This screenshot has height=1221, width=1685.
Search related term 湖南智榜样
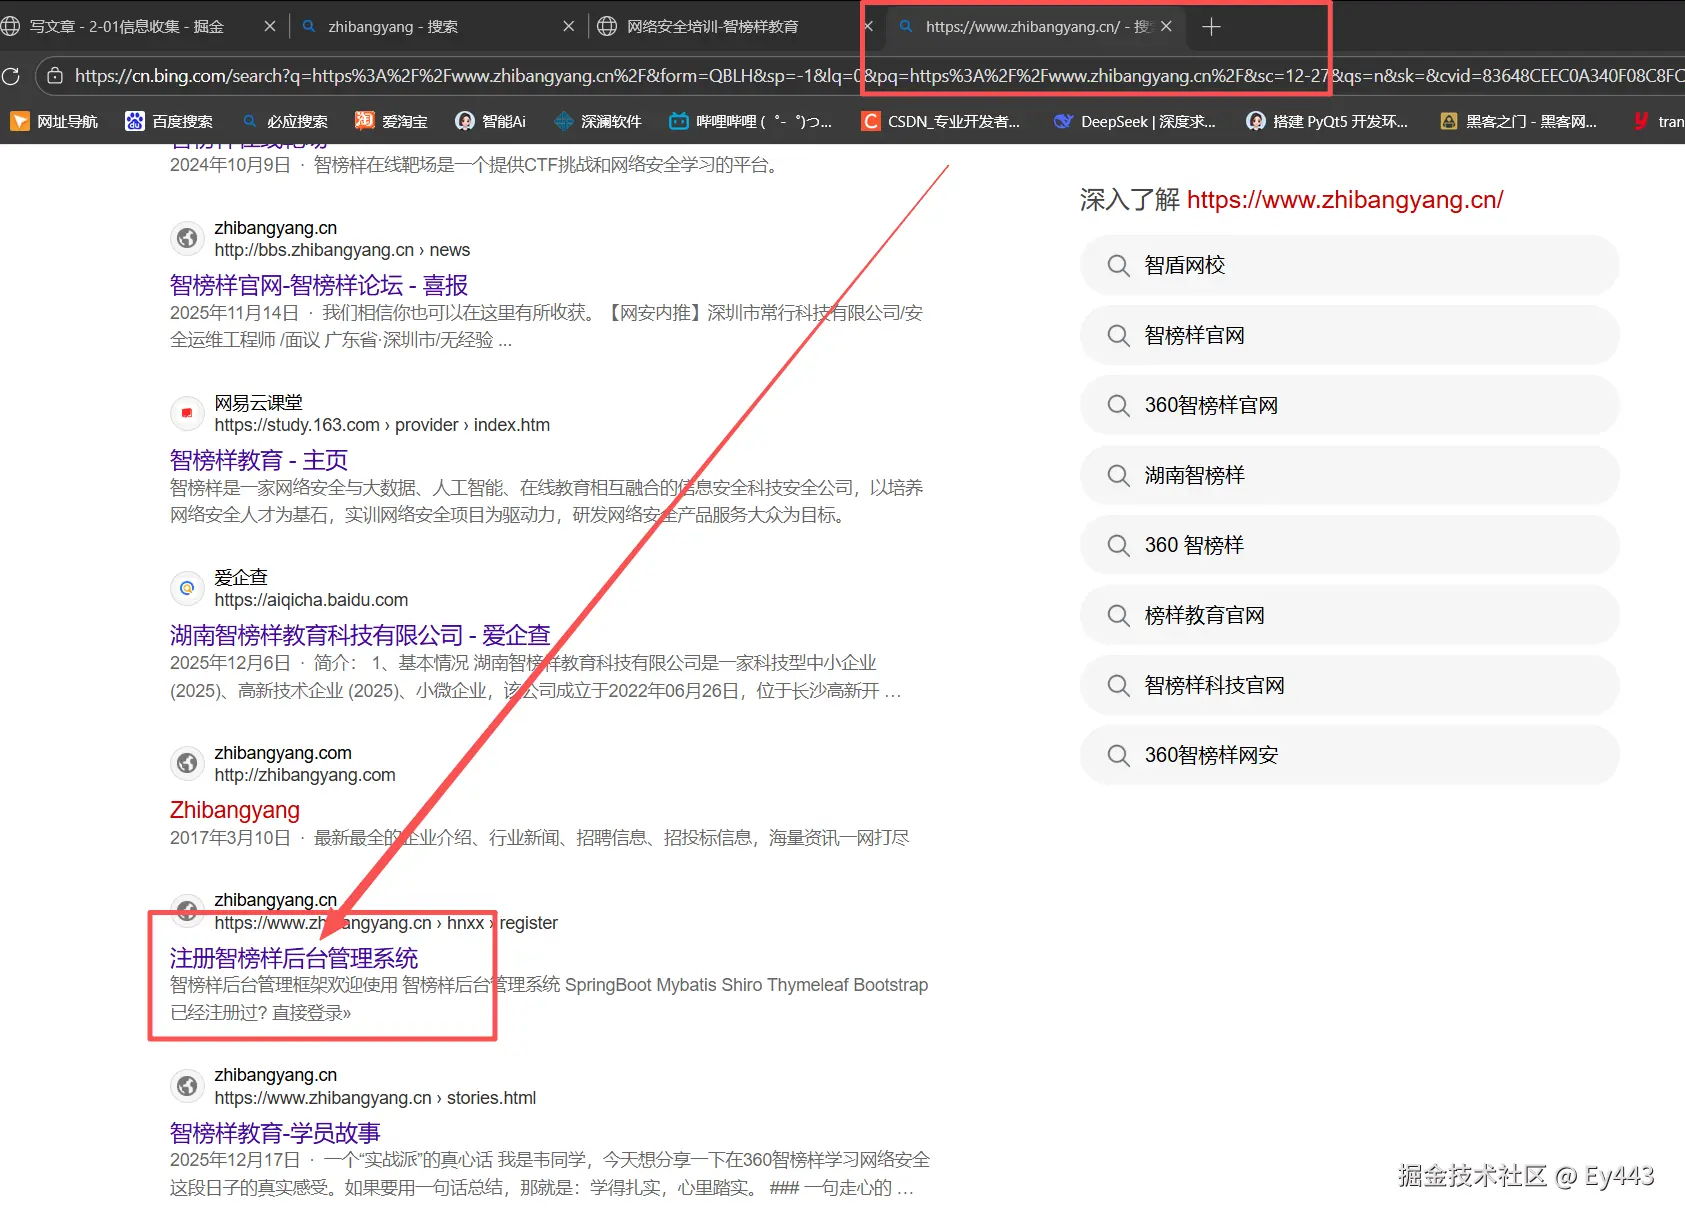pyautogui.click(x=1350, y=475)
